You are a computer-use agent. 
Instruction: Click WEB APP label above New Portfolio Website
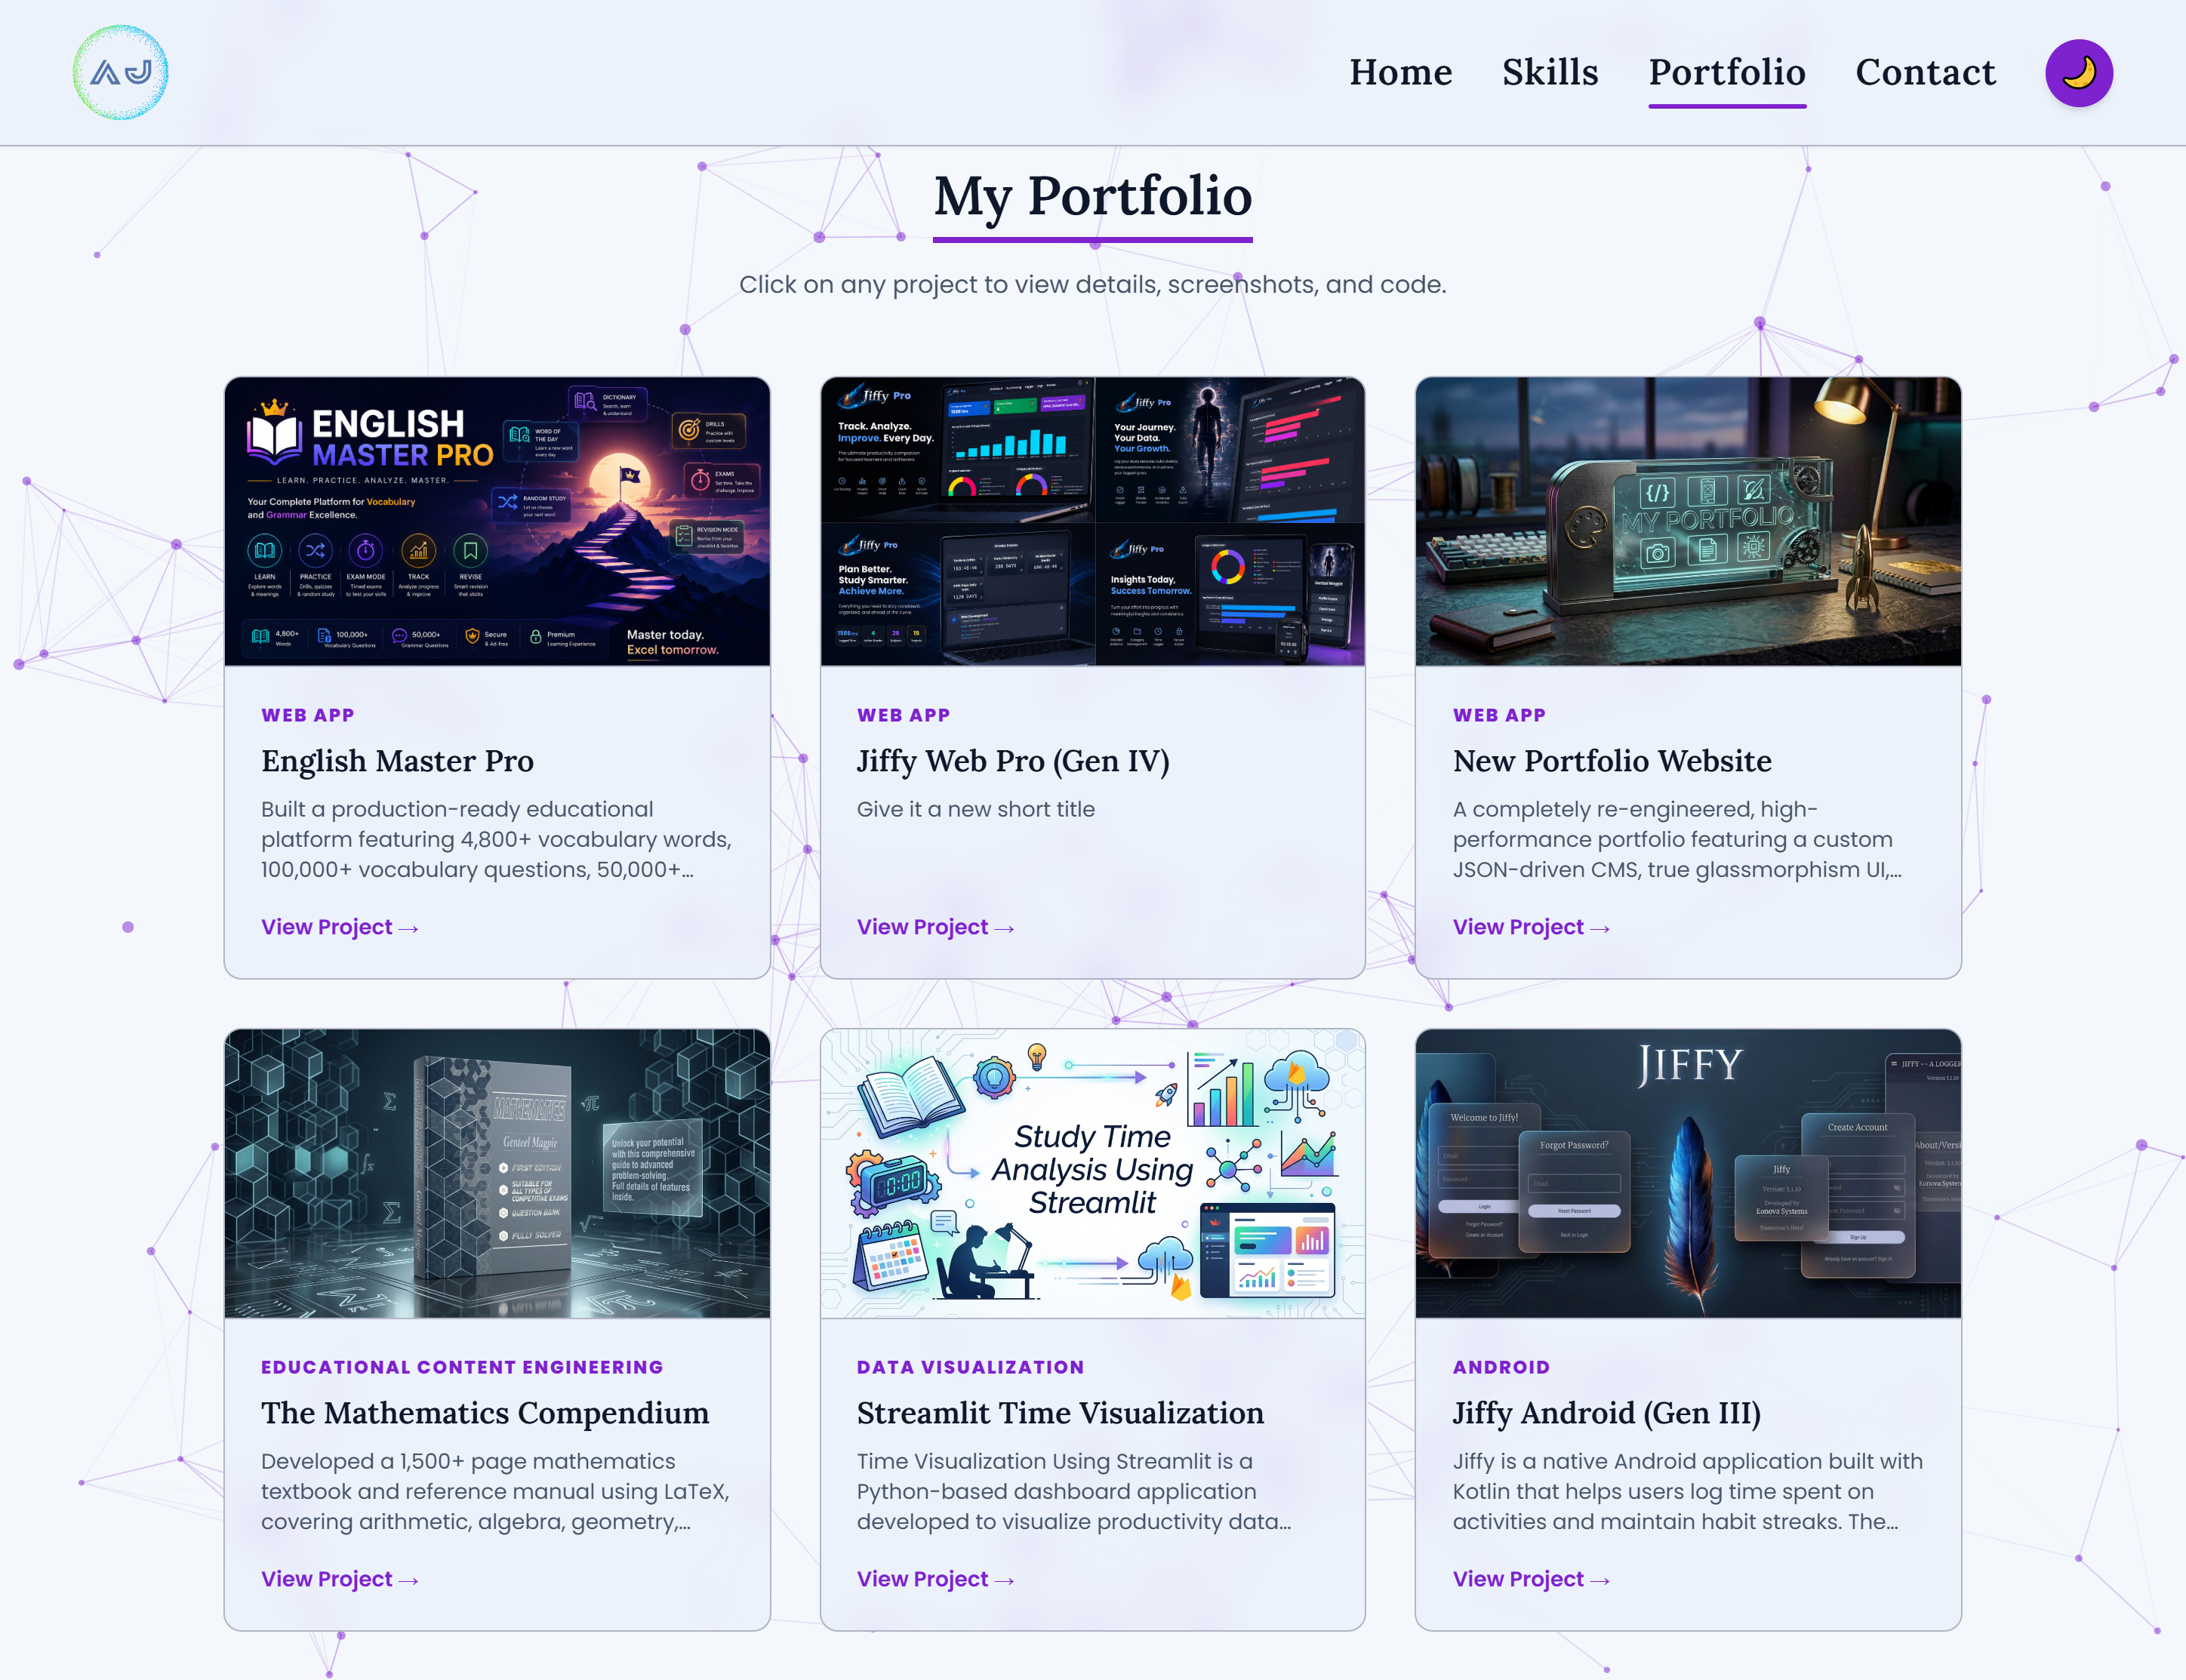click(1499, 715)
